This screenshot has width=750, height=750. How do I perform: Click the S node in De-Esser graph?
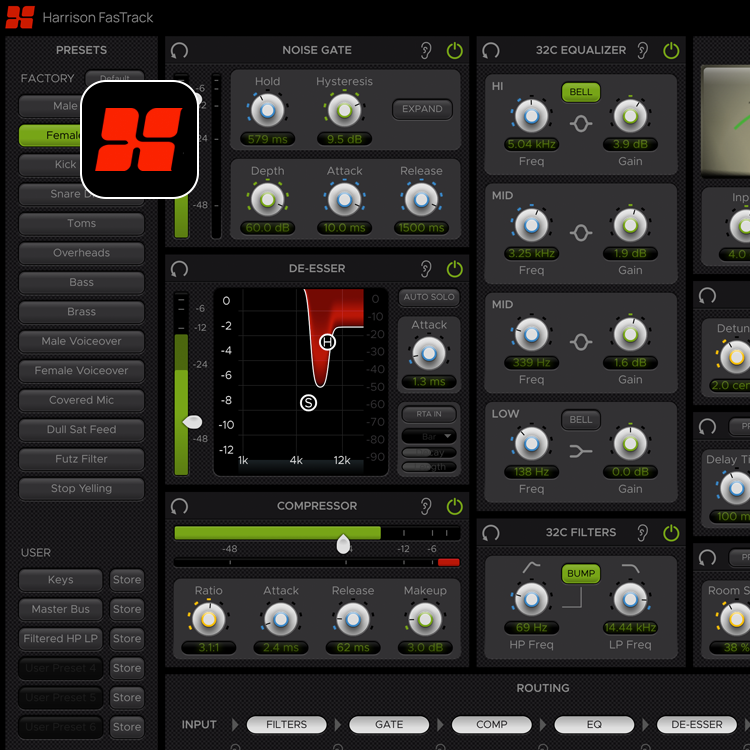308,402
